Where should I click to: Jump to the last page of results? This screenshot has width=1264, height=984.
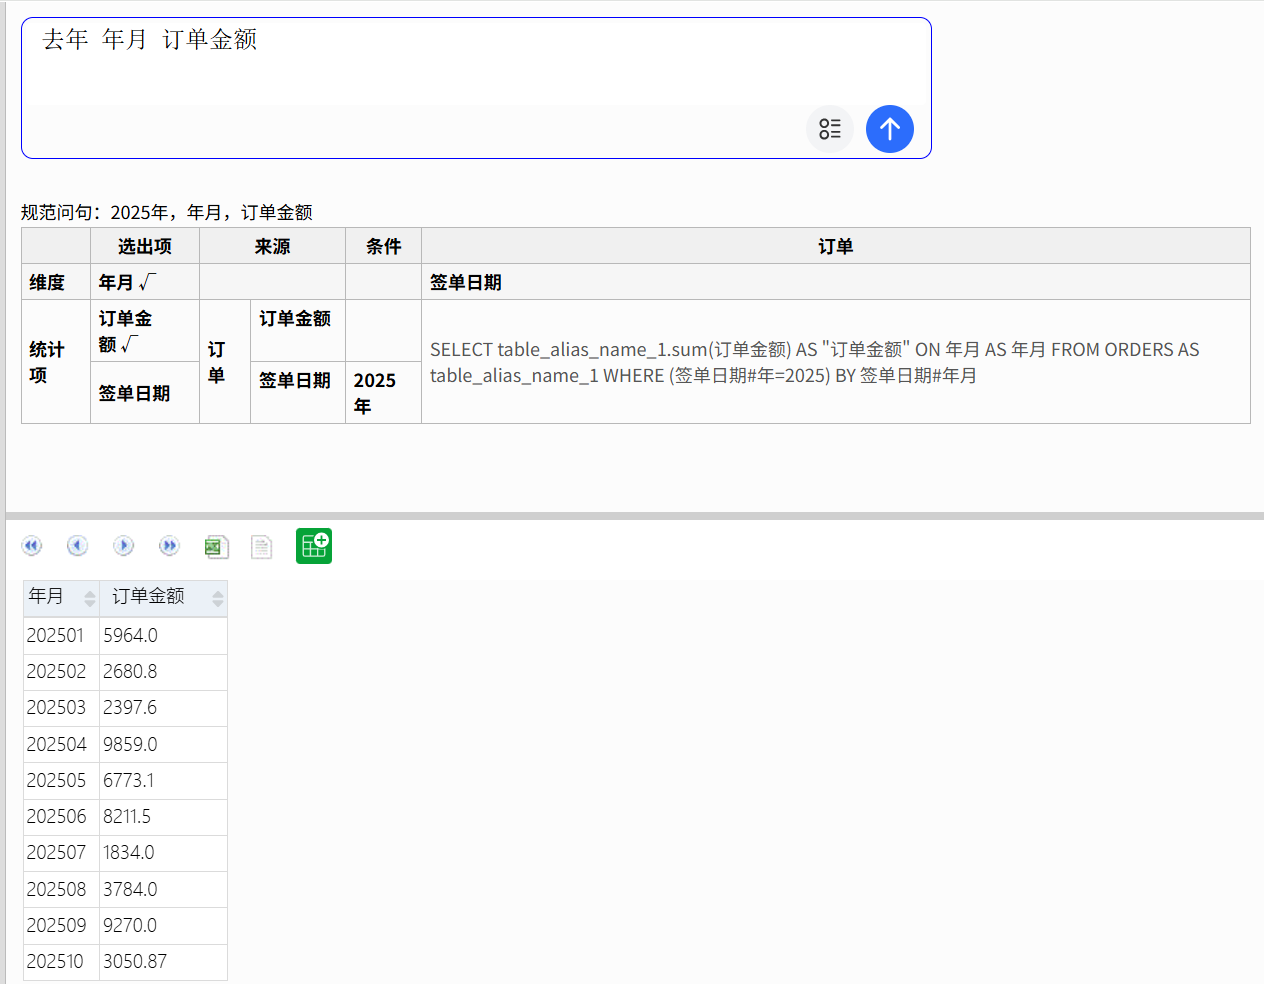click(170, 546)
